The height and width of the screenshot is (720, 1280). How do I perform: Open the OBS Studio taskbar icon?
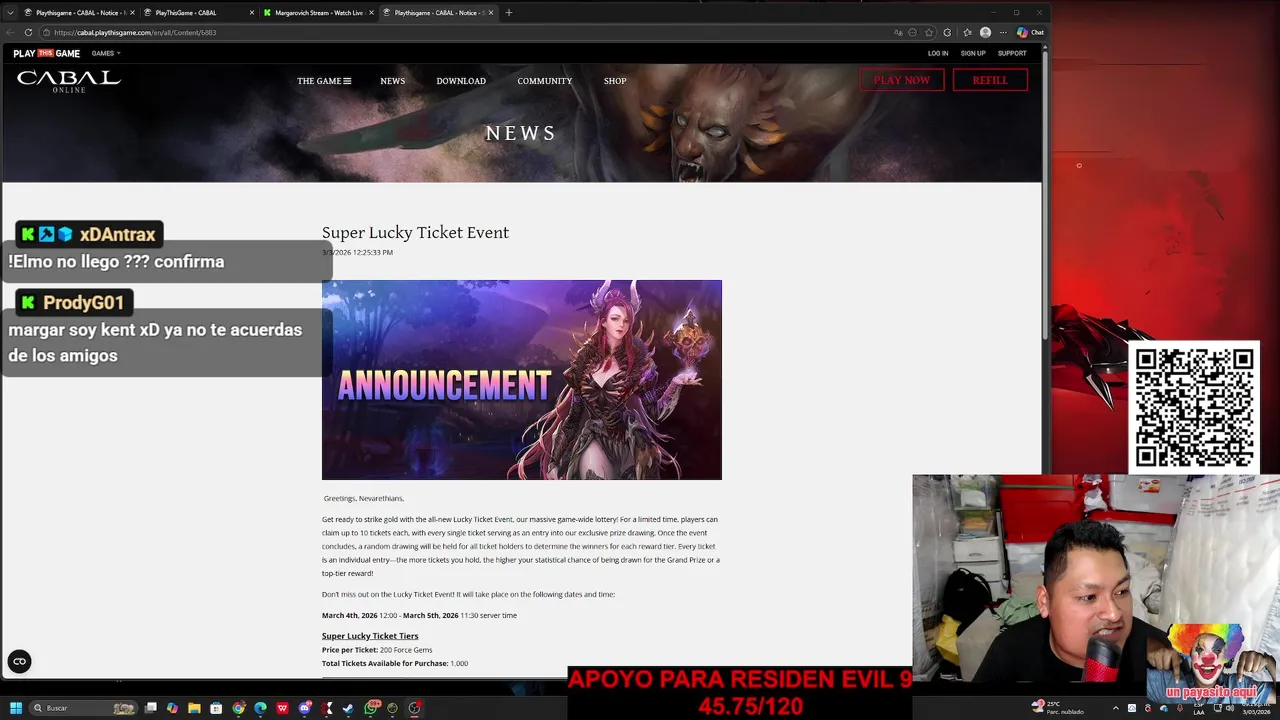[x=414, y=708]
